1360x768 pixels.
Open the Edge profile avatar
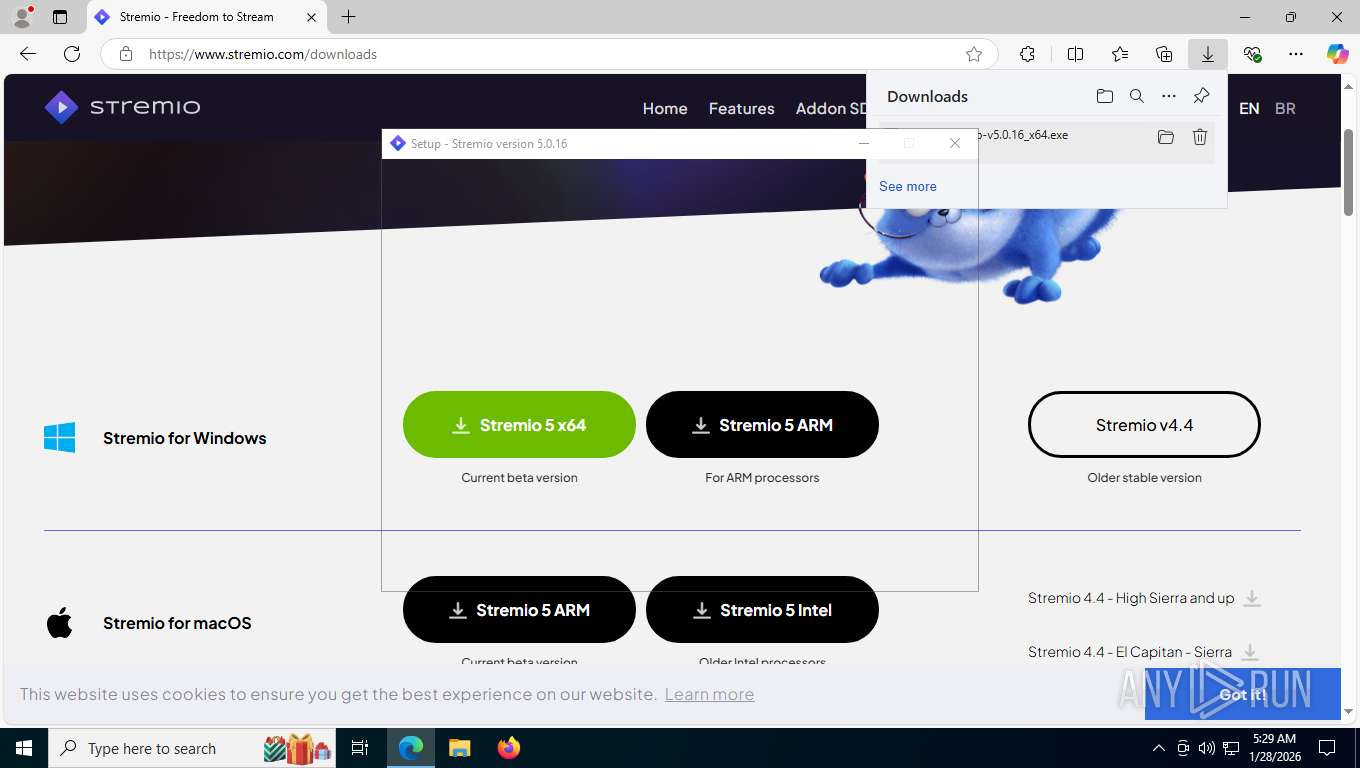point(22,17)
